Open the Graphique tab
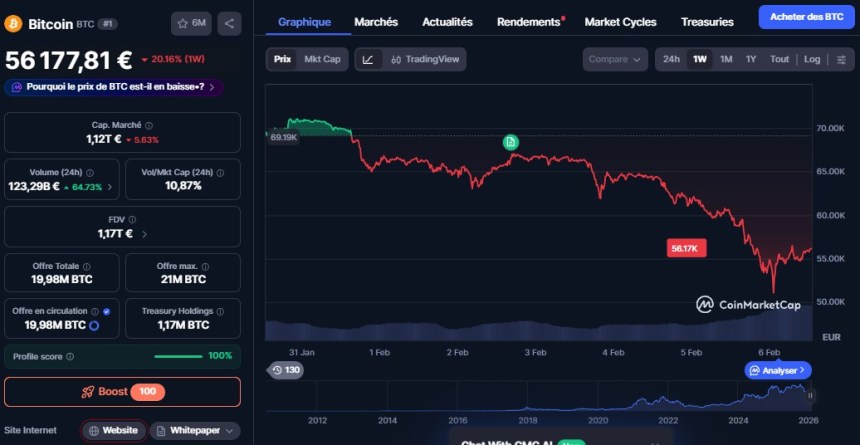860x445 pixels. (x=304, y=22)
